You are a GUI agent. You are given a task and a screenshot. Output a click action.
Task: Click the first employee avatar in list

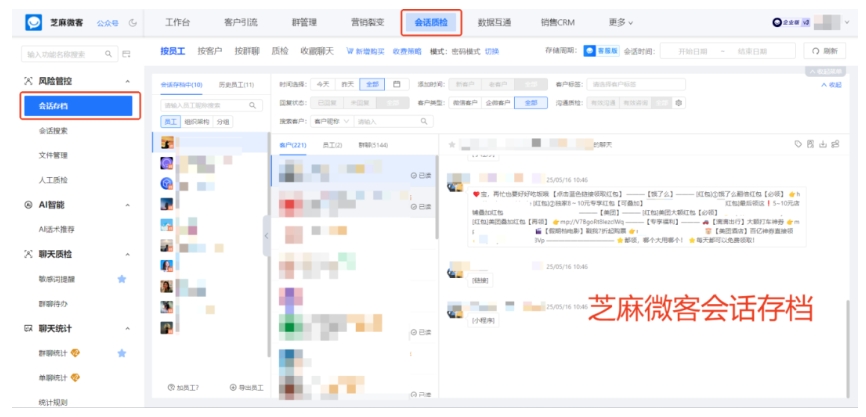tap(167, 142)
